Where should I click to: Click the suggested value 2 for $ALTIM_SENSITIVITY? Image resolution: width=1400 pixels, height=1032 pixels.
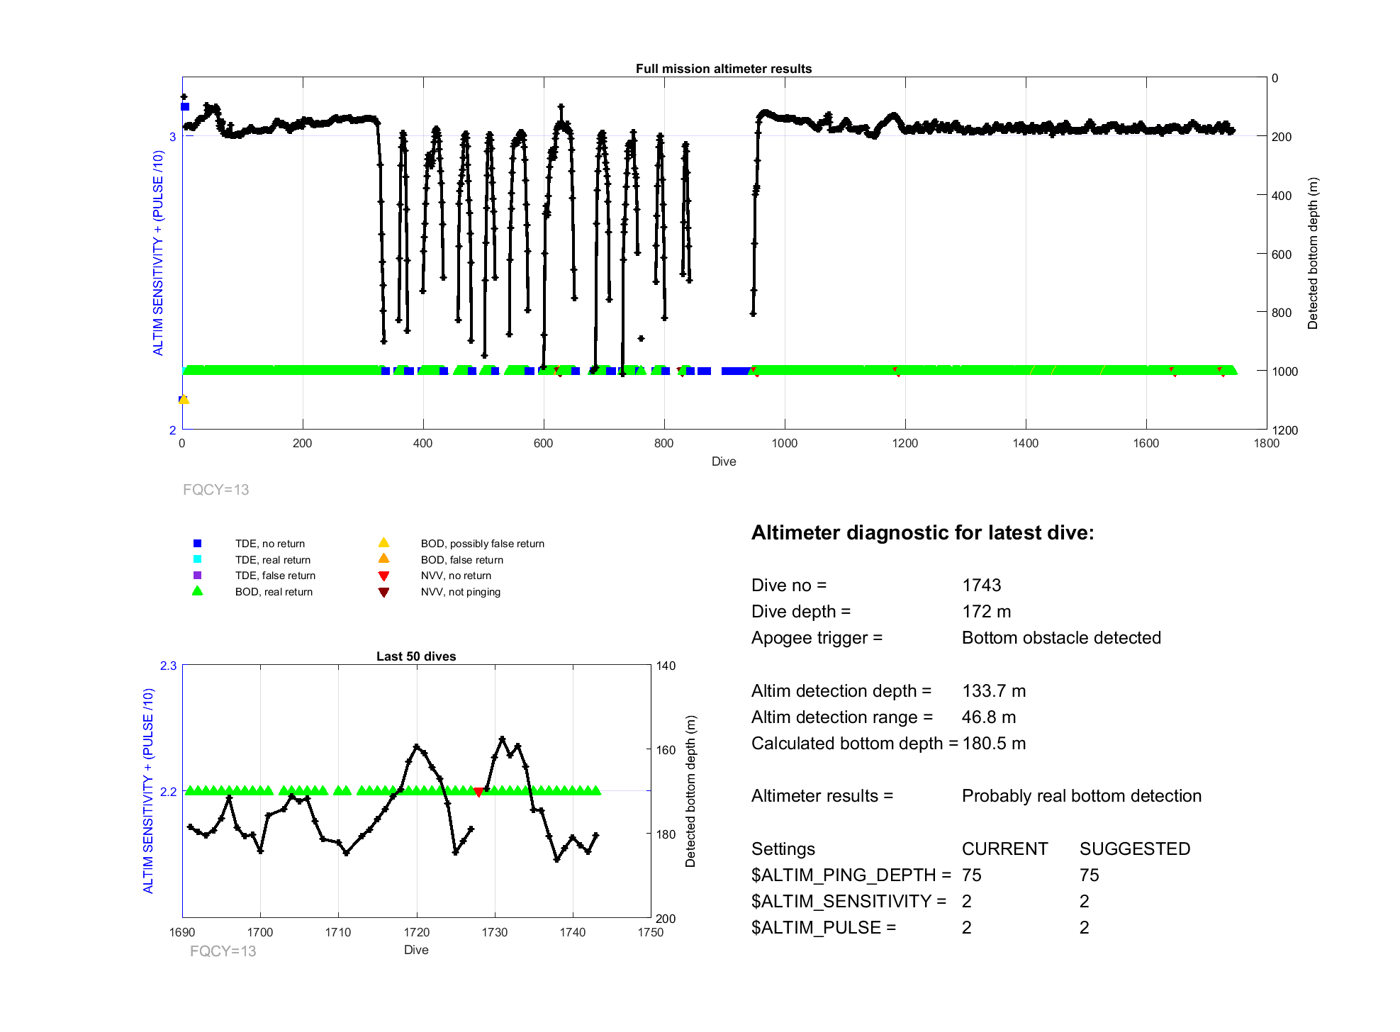1084,901
